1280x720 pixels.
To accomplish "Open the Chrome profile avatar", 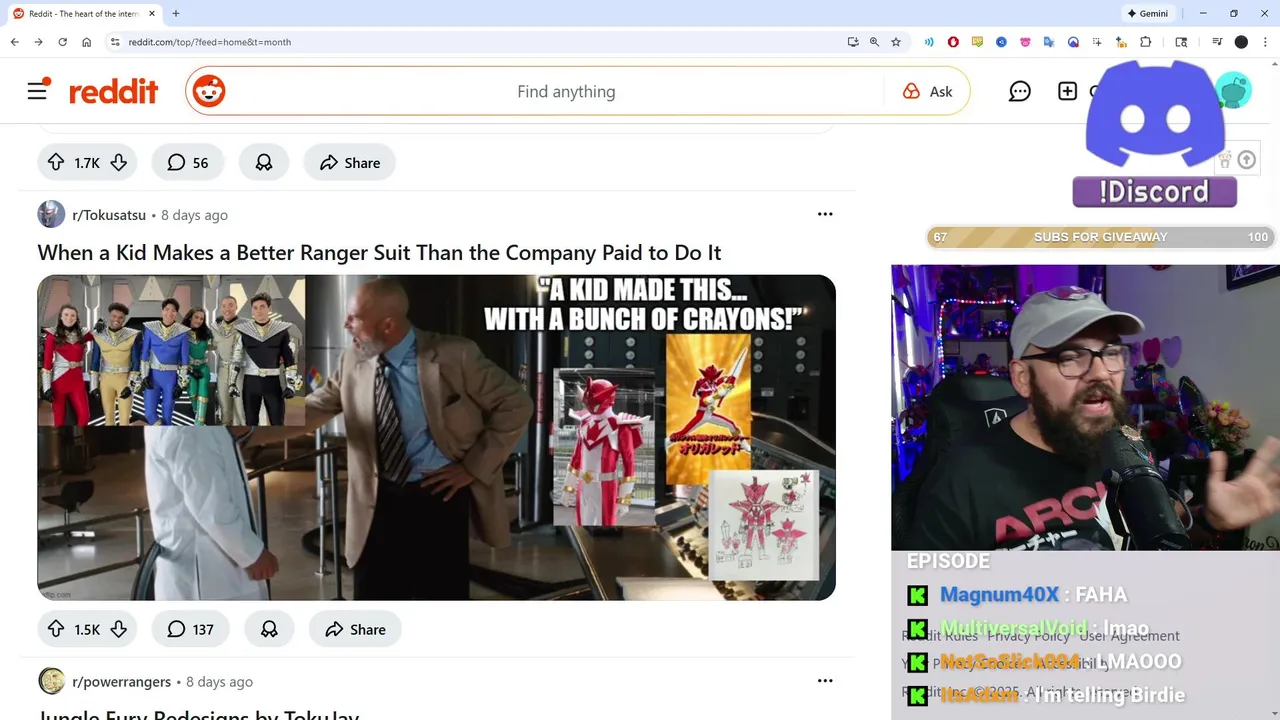I will (1241, 42).
